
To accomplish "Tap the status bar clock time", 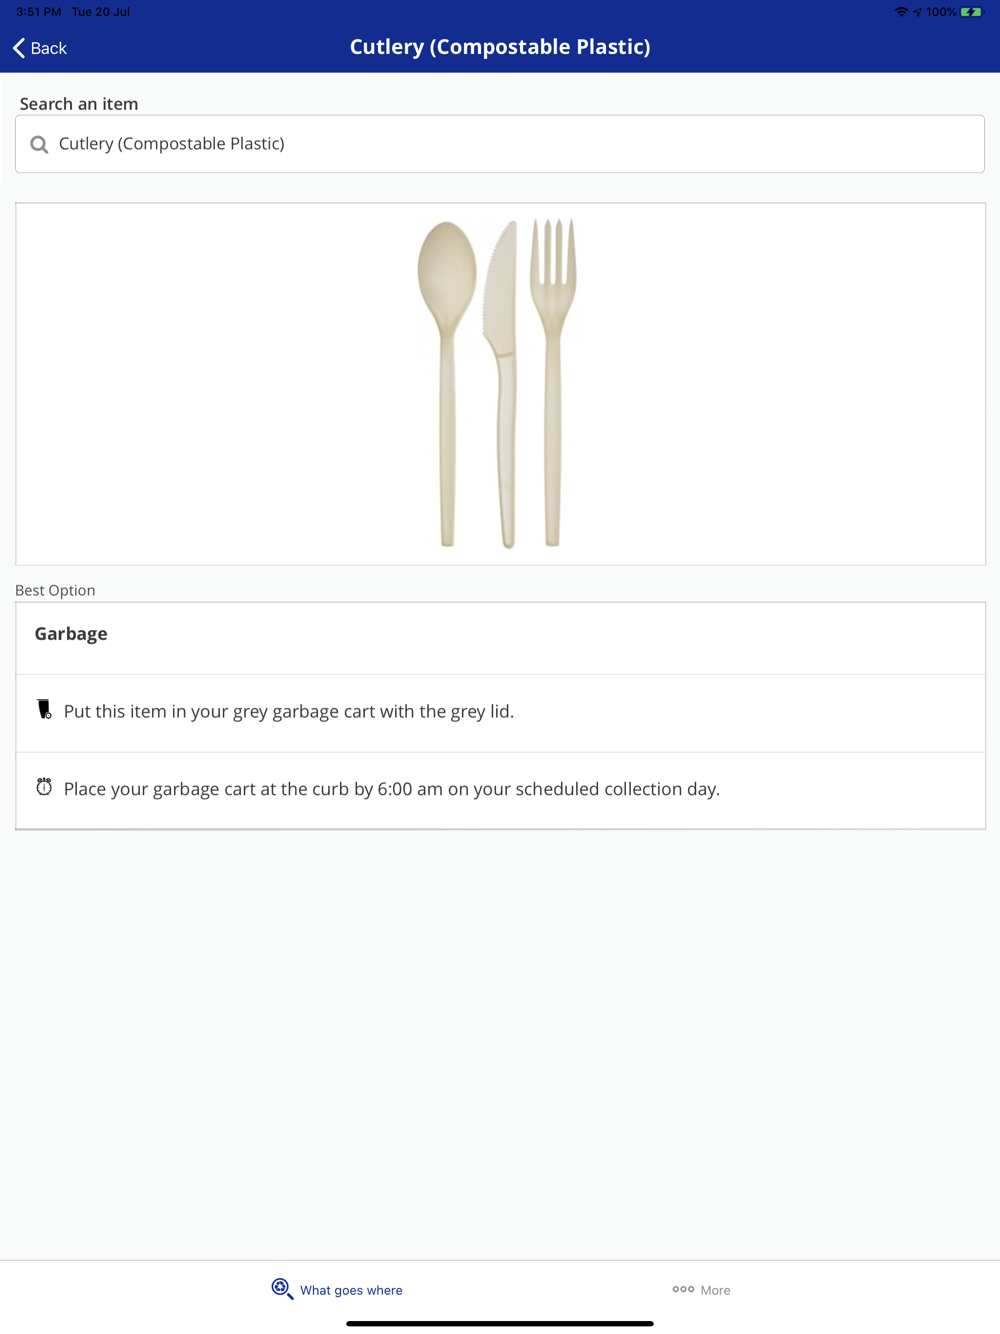I will coord(38,12).
